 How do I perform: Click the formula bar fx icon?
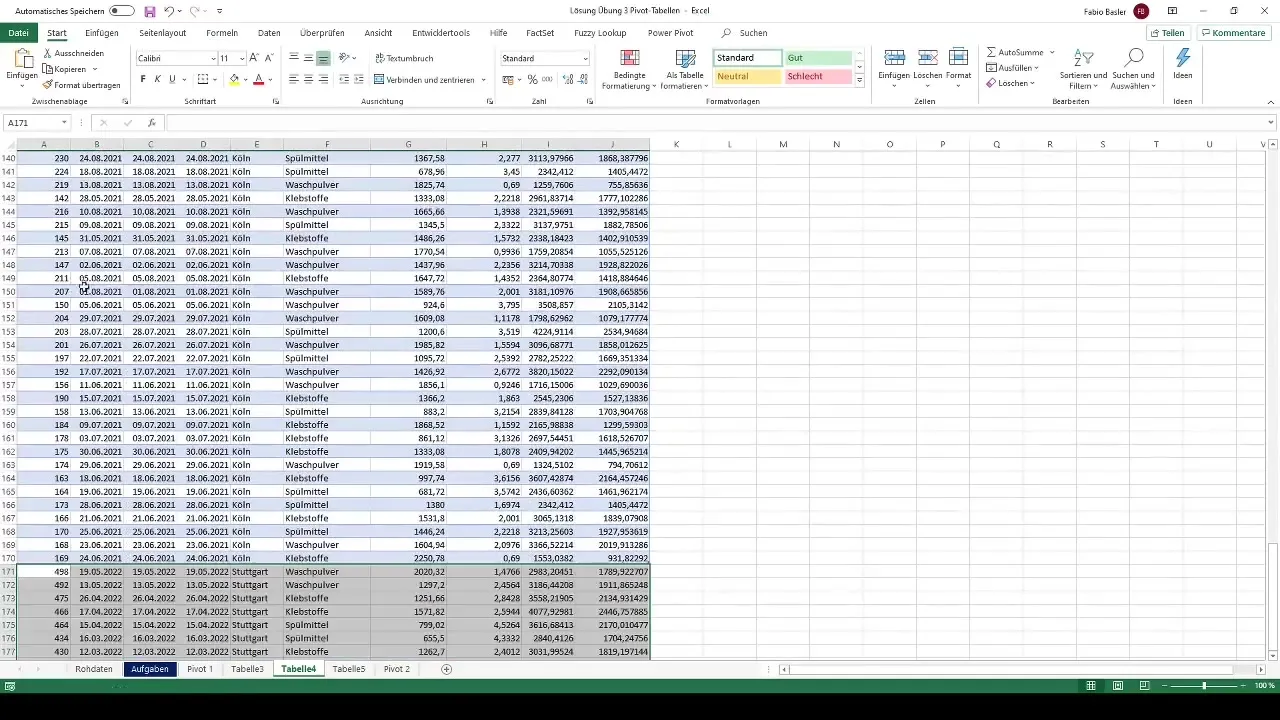[151, 122]
